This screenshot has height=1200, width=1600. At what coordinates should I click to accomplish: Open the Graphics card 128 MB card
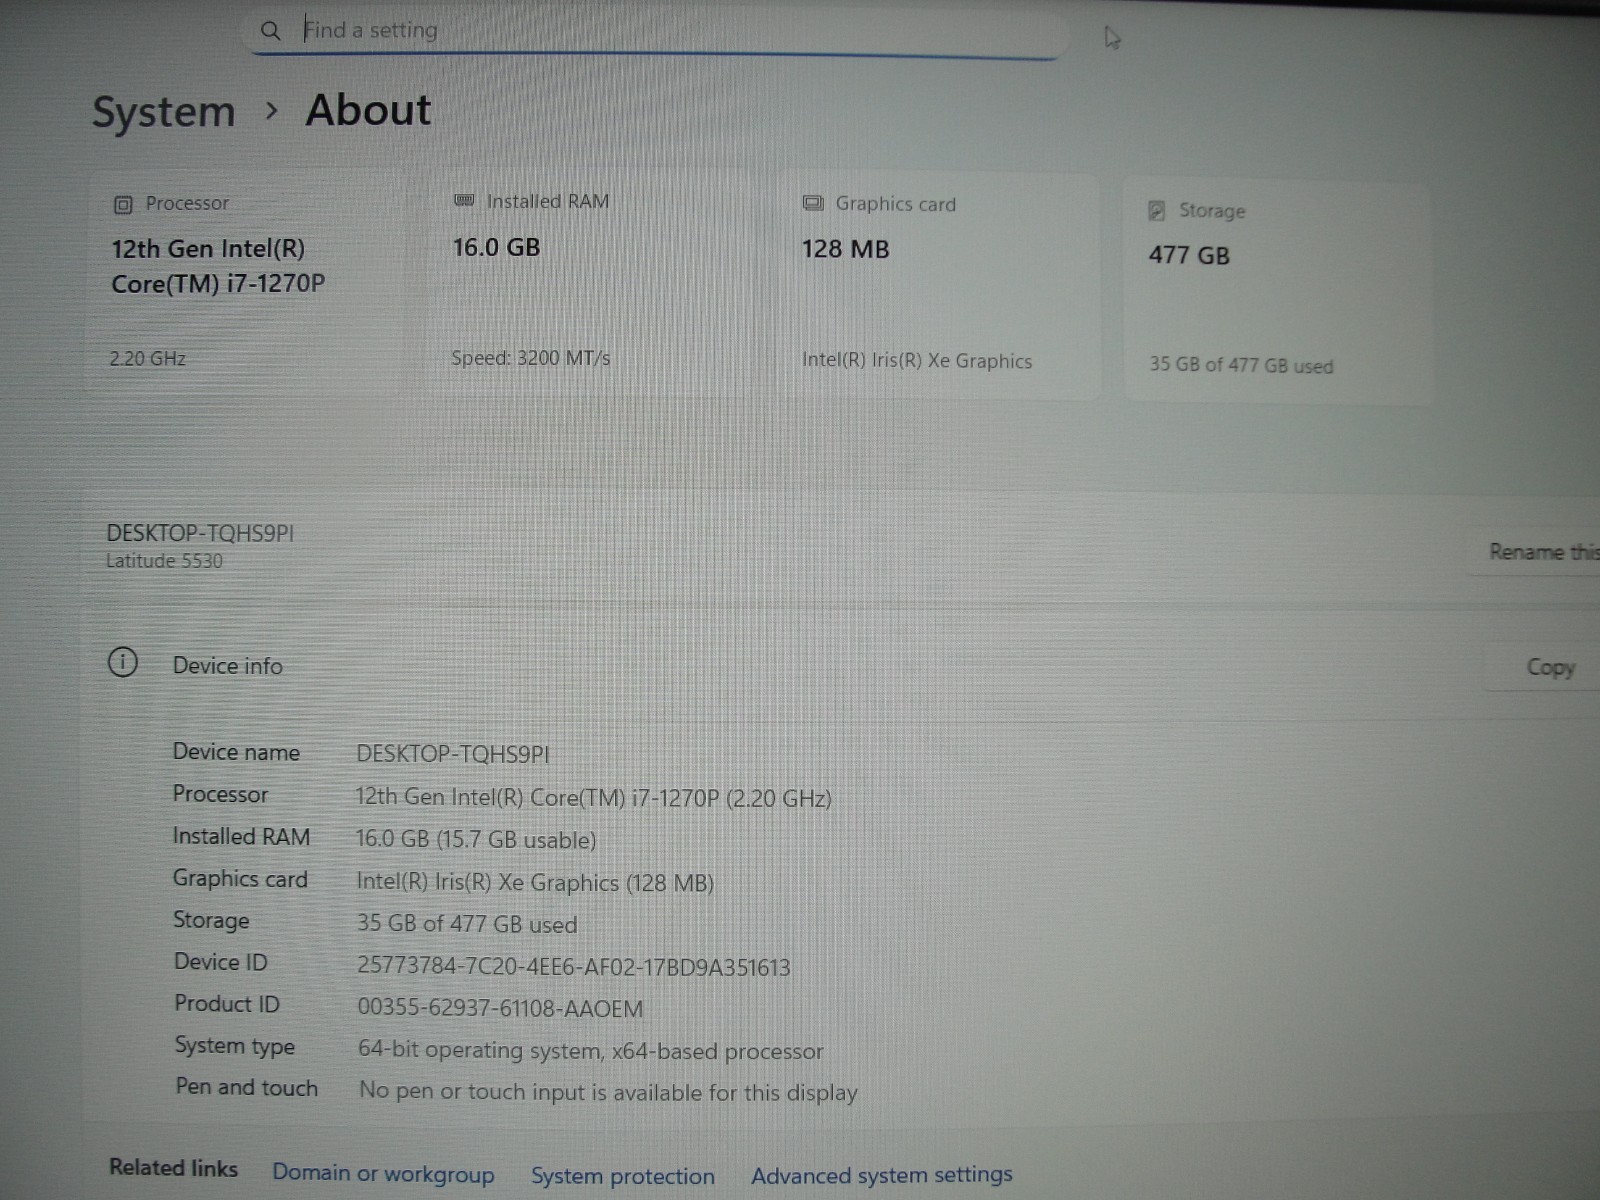tap(940, 287)
